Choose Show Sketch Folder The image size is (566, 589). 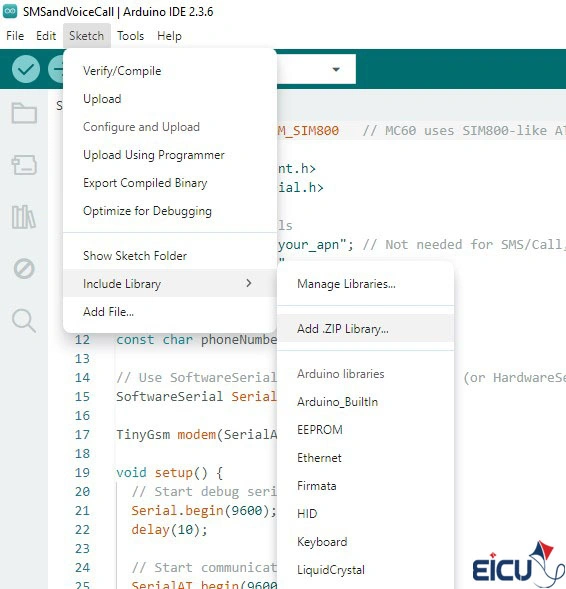click(170, 256)
